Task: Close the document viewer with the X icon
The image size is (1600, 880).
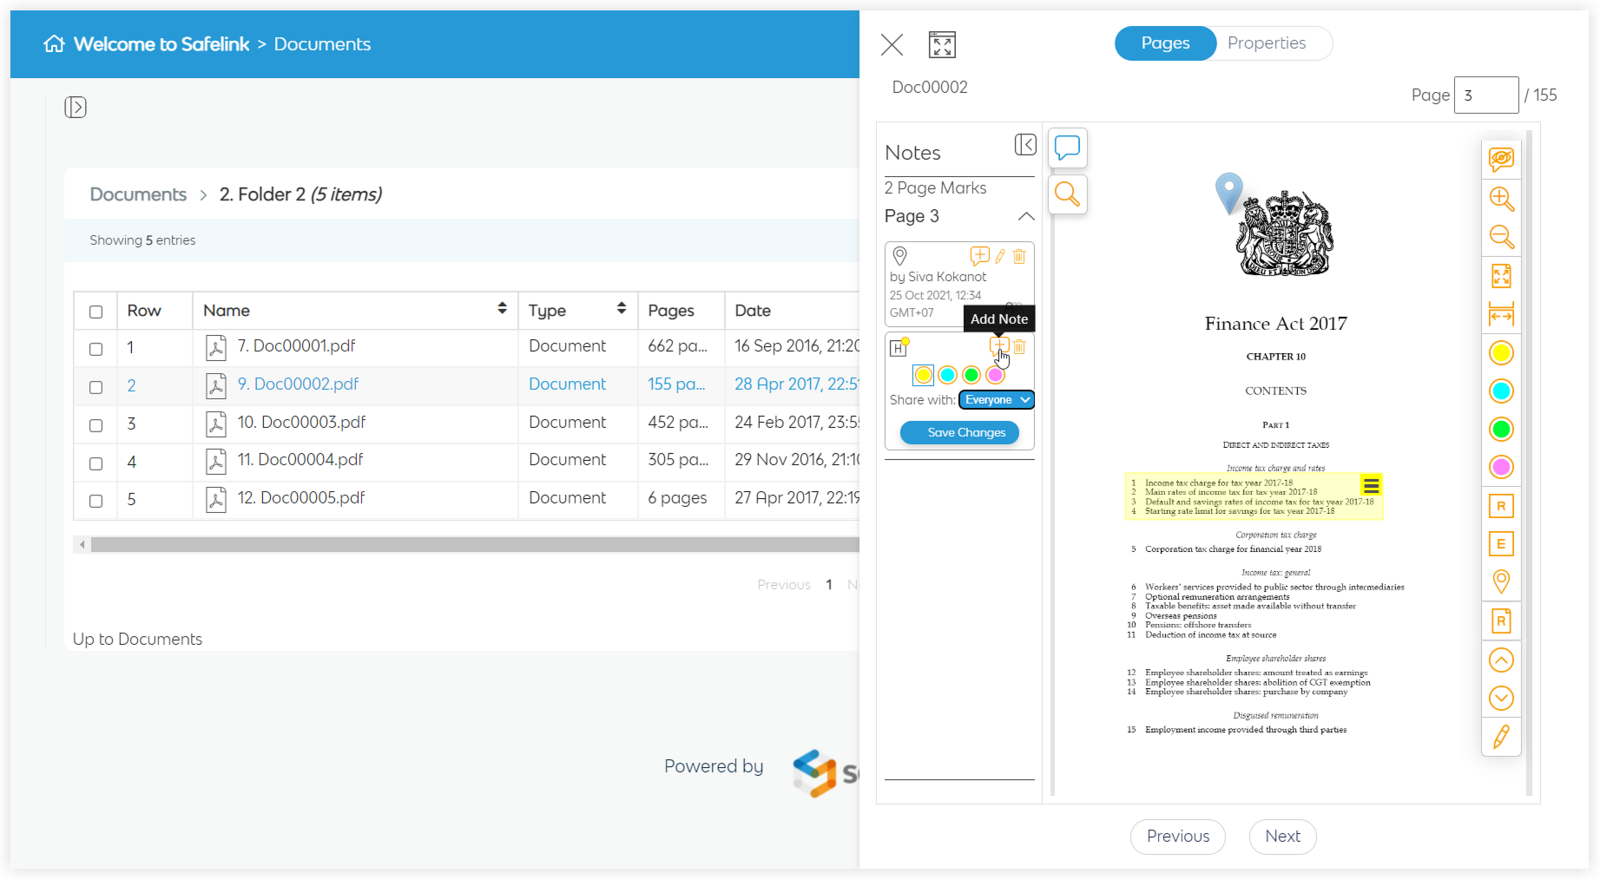Action: [x=892, y=44]
